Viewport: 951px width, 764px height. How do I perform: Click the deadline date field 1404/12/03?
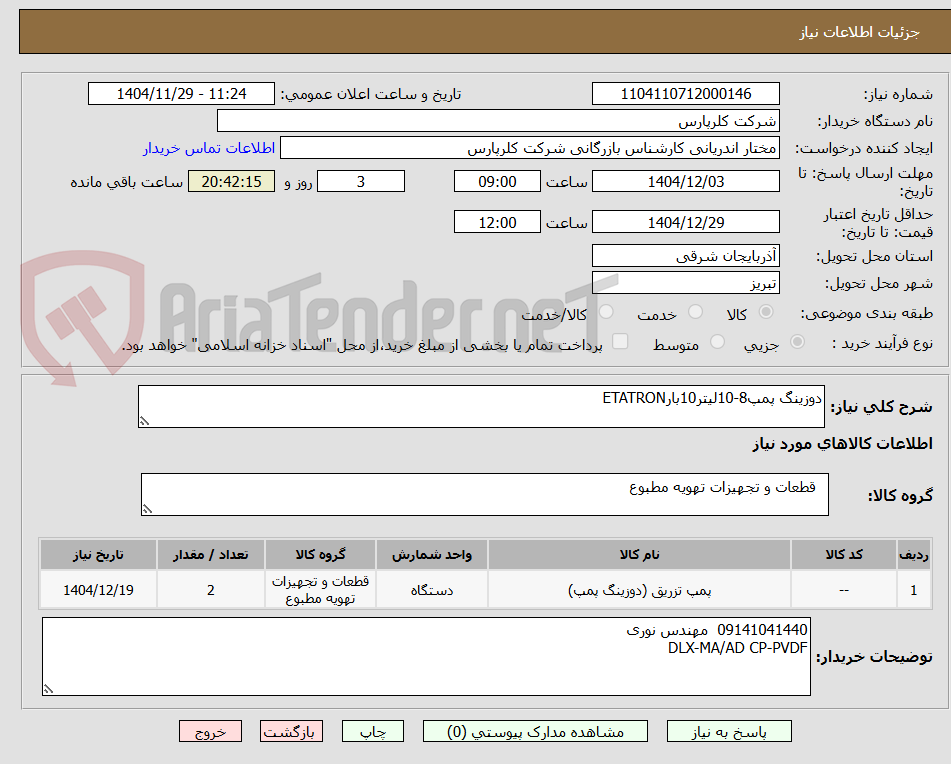pyautogui.click(x=685, y=181)
